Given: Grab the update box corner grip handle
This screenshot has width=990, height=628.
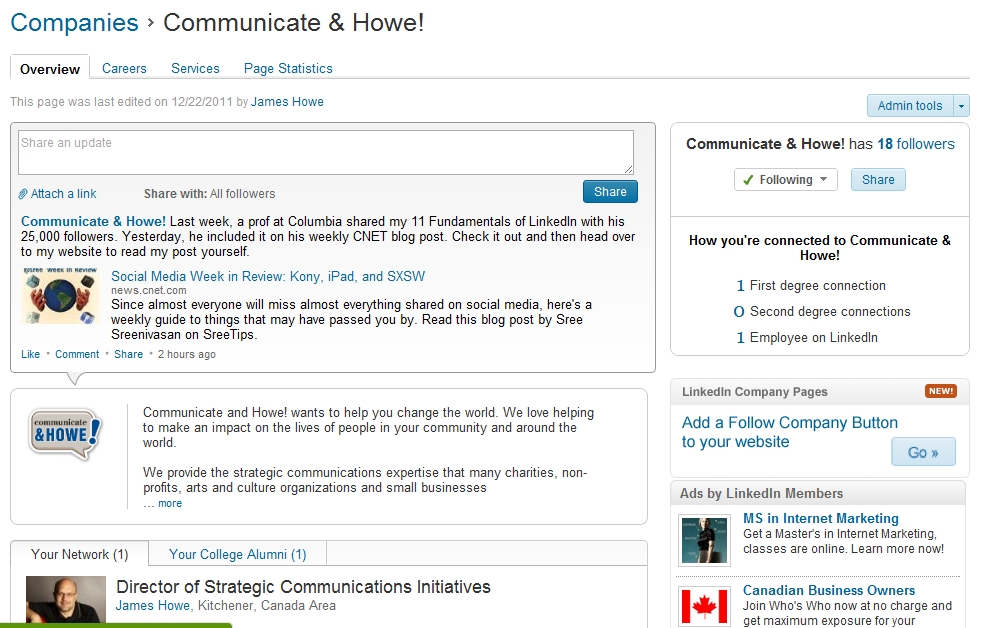Looking at the screenshot, I should [x=629, y=169].
